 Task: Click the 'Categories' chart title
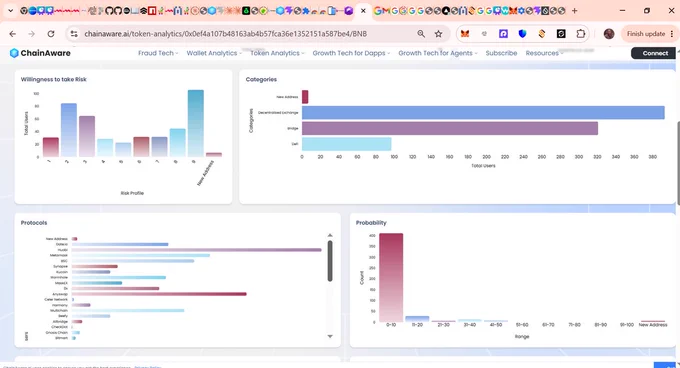[x=261, y=79]
